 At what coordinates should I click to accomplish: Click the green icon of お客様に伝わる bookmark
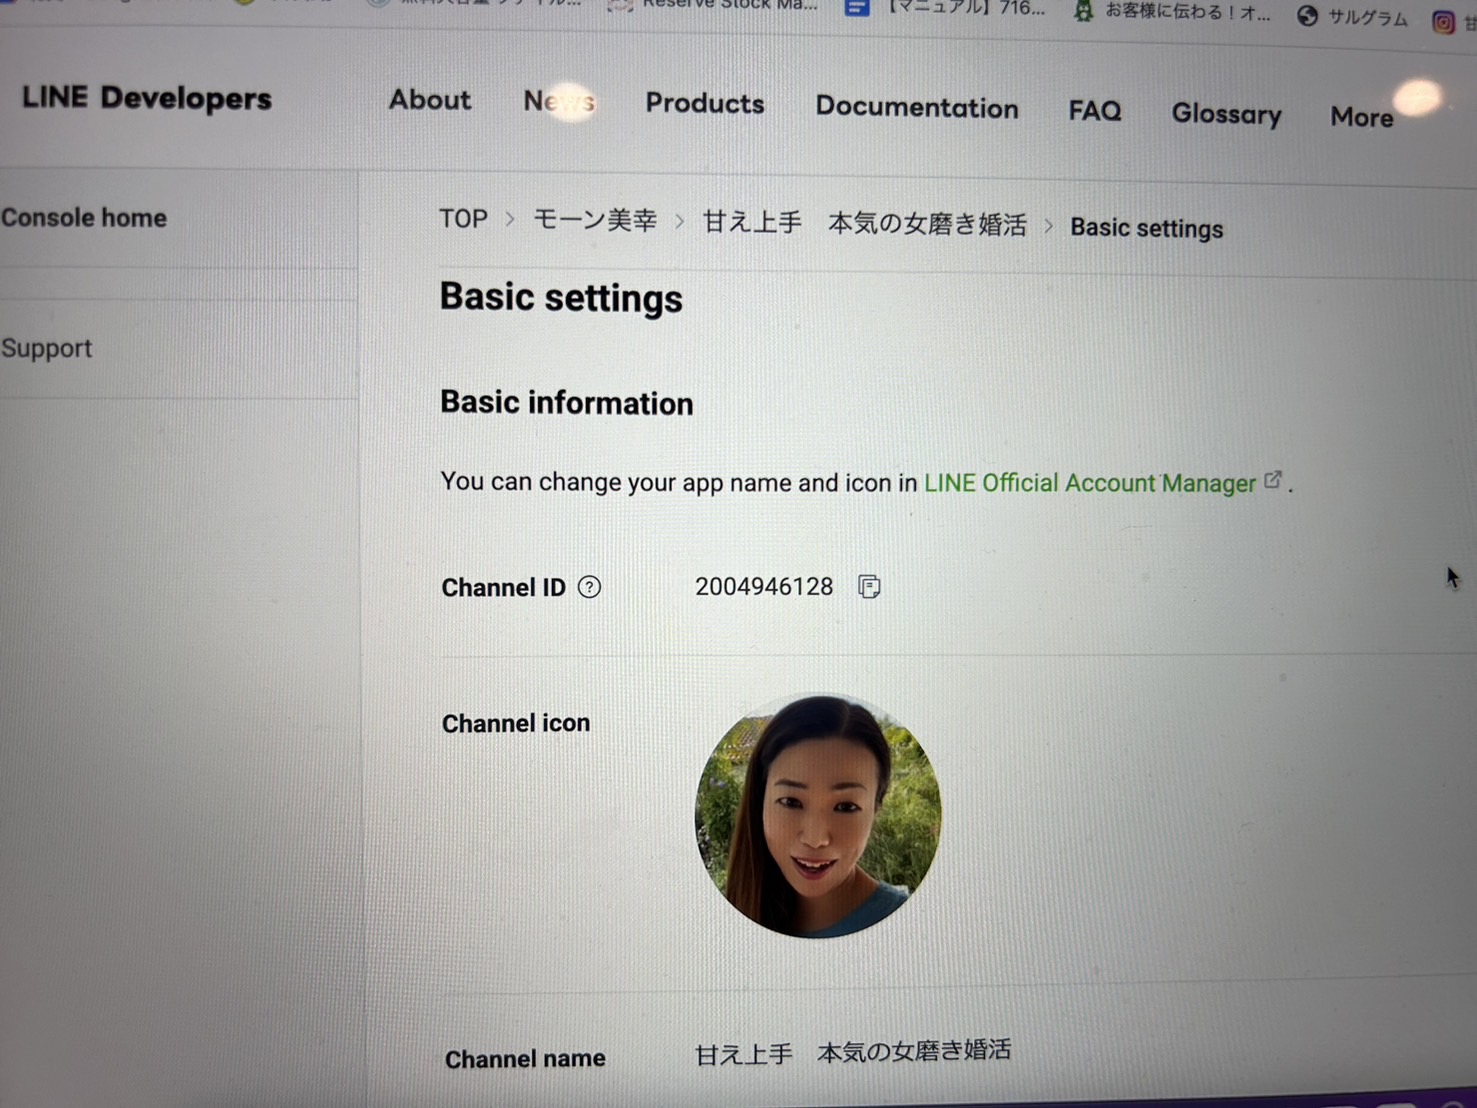click(1083, 11)
